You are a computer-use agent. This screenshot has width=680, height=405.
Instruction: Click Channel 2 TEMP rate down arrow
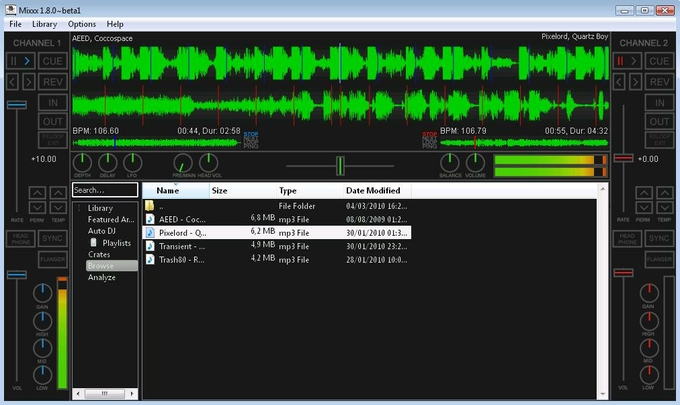click(664, 208)
